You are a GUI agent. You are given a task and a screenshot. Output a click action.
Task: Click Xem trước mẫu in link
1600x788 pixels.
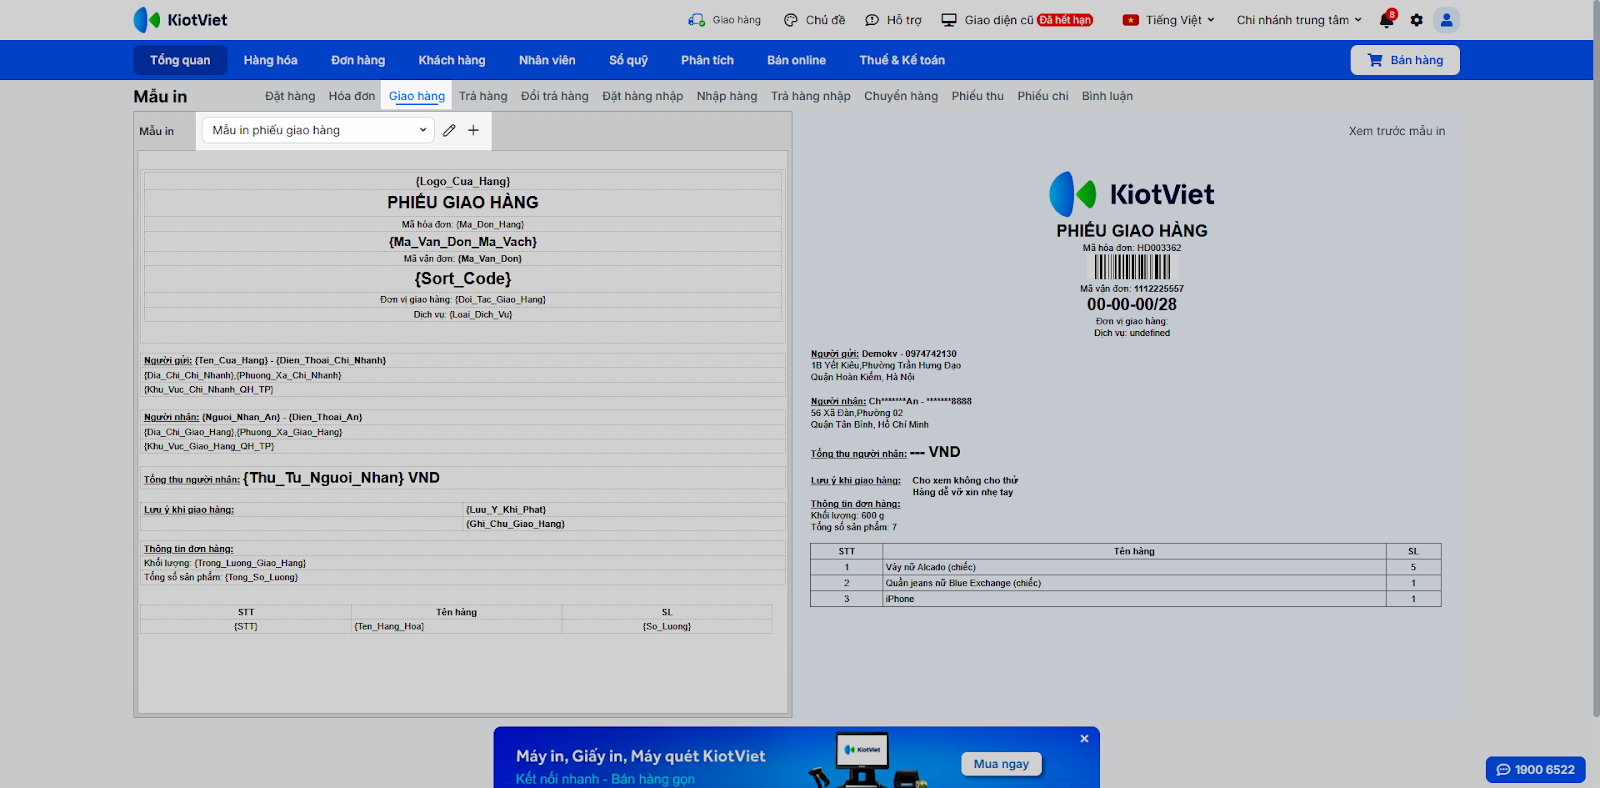[x=1397, y=131]
